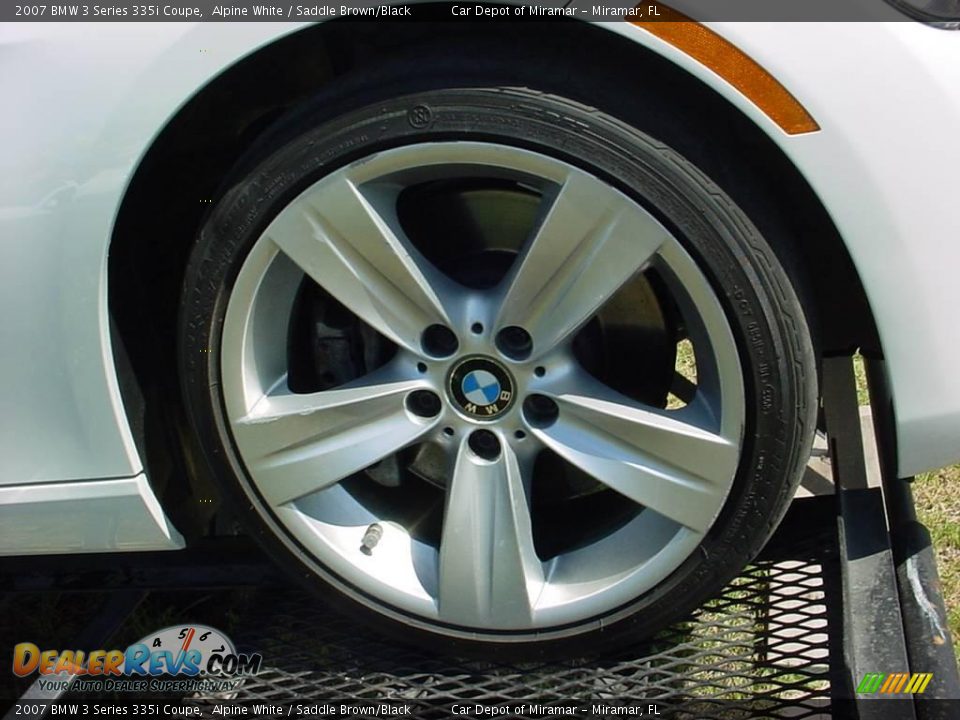Click "2007 BMW 3 Series 335i Coupe" in top caption
960x720 pixels.
point(108,10)
